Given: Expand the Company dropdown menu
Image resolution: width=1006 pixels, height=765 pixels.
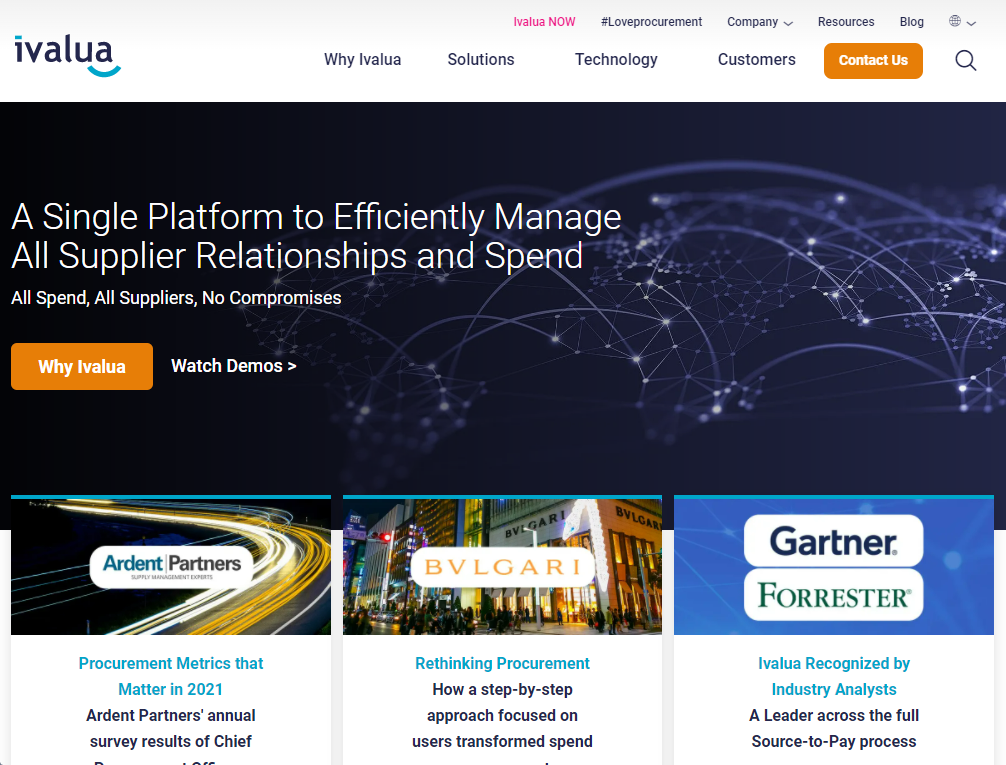Looking at the screenshot, I should click(x=759, y=22).
